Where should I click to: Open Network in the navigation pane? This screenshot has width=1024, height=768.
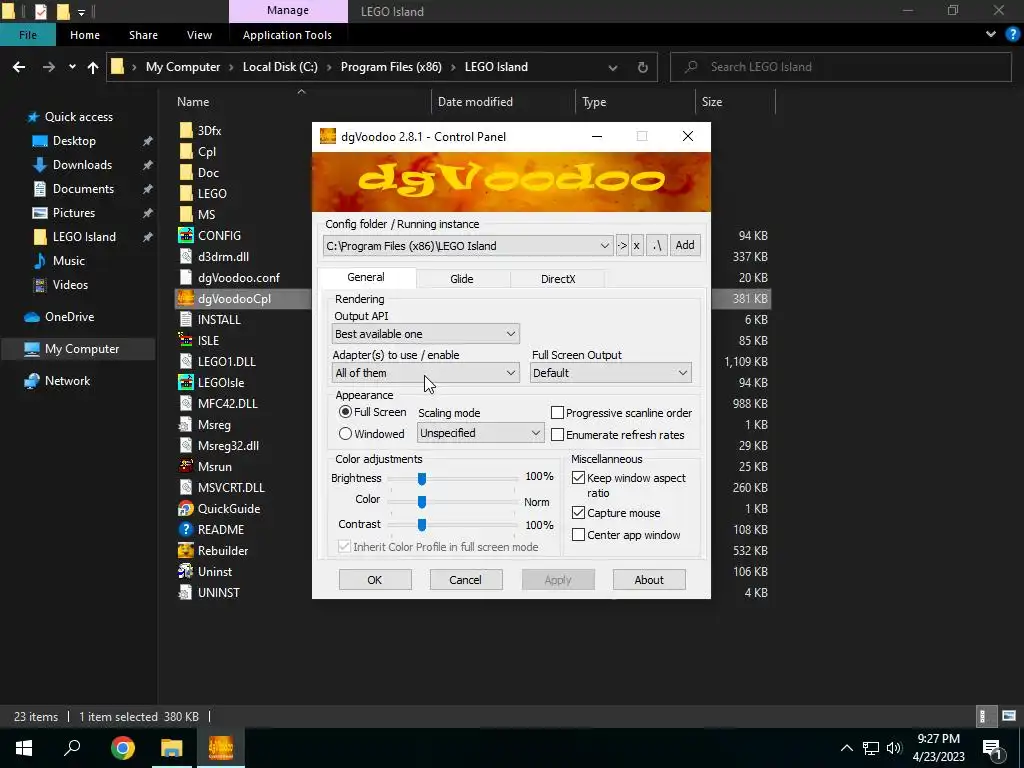pos(67,381)
